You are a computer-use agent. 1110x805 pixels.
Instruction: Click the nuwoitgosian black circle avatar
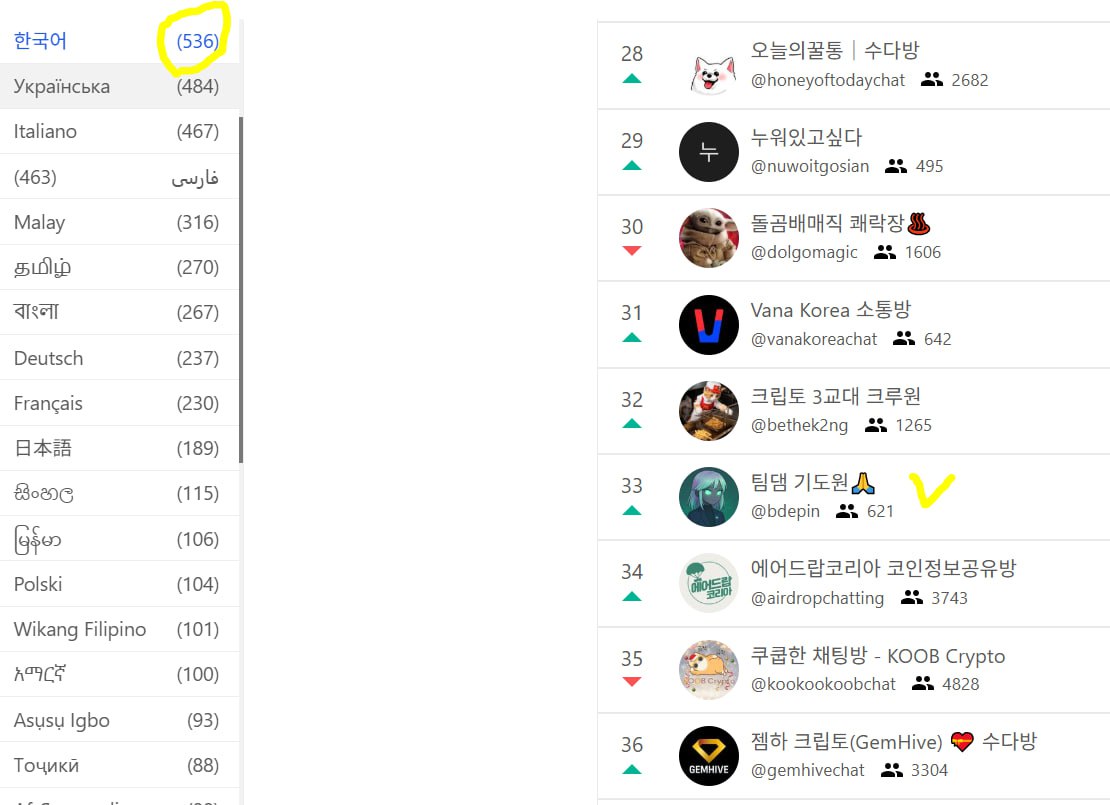709,152
